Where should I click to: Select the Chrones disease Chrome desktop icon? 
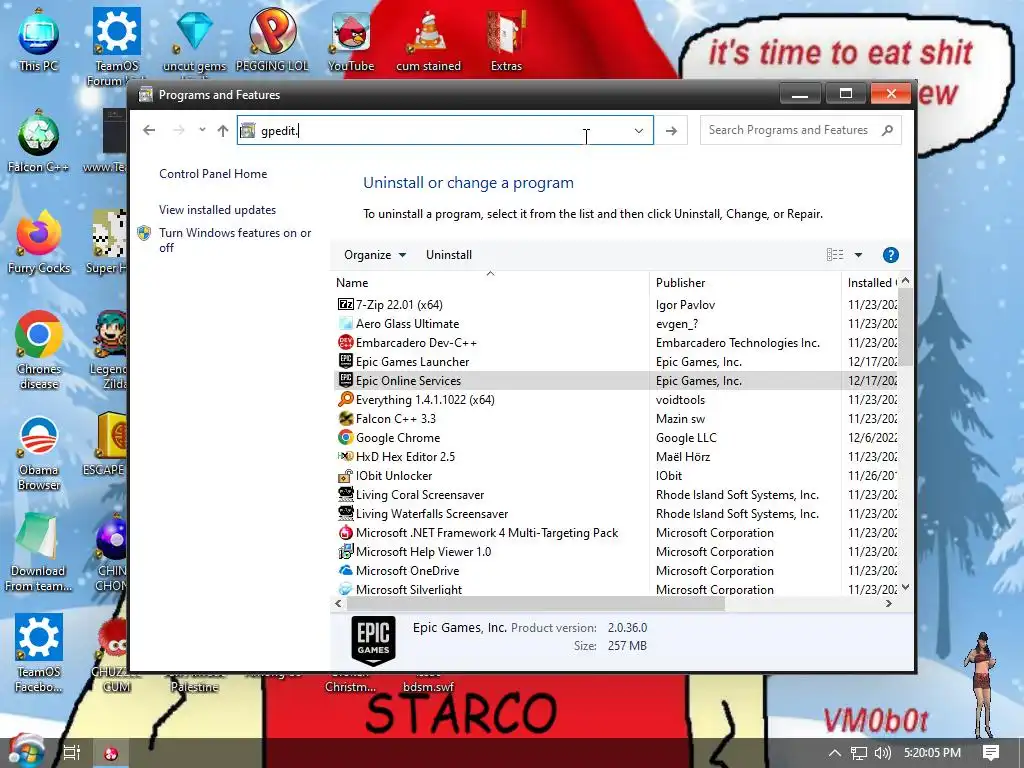pos(39,350)
